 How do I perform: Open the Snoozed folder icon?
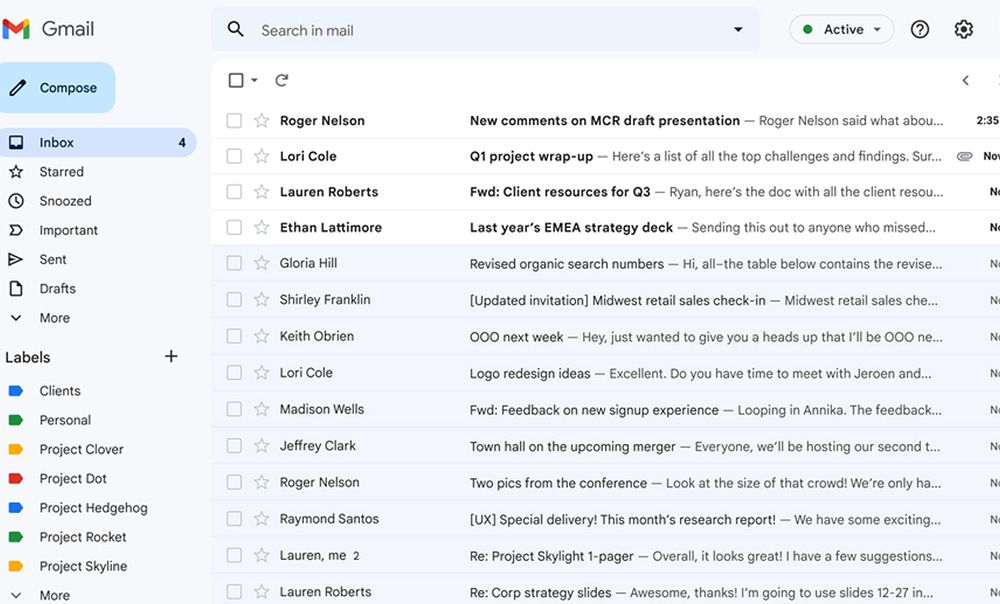17,200
